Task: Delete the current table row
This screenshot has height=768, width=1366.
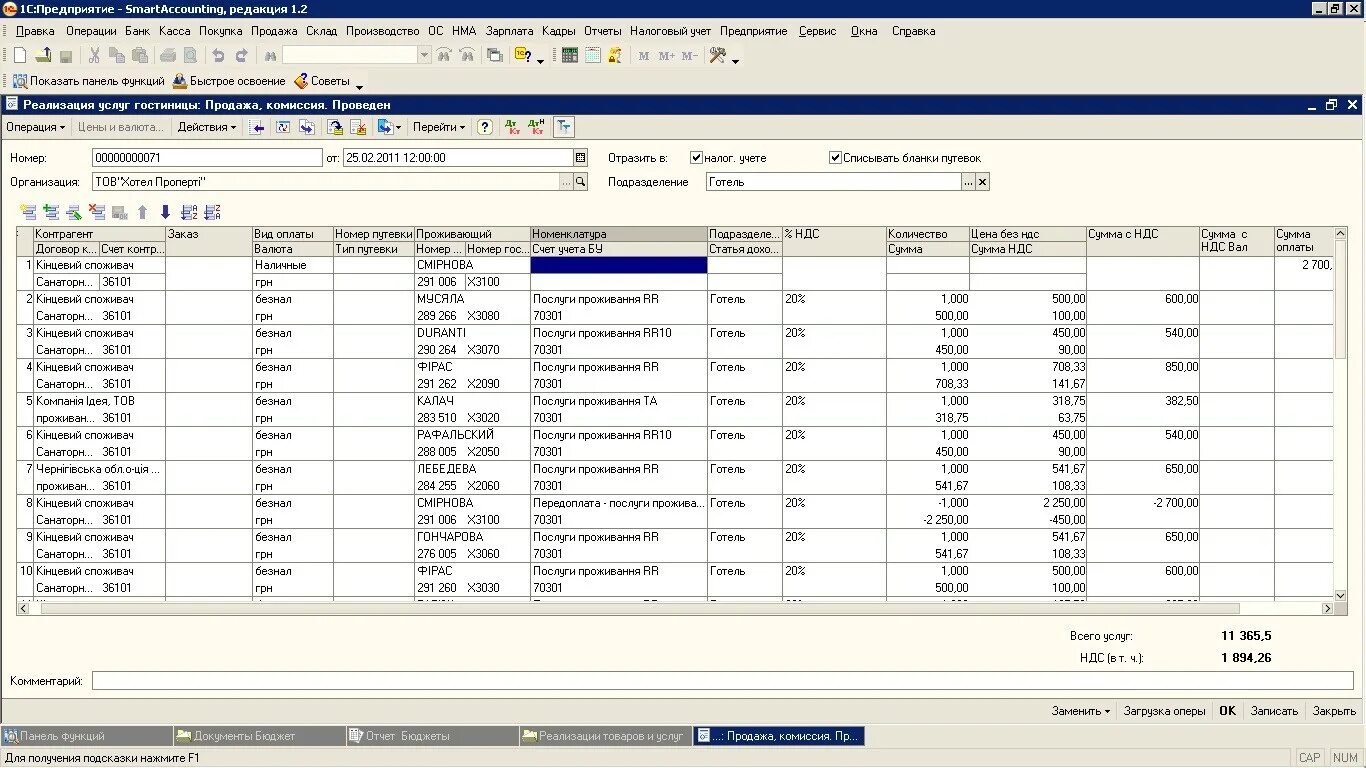Action: pyautogui.click(x=96, y=212)
